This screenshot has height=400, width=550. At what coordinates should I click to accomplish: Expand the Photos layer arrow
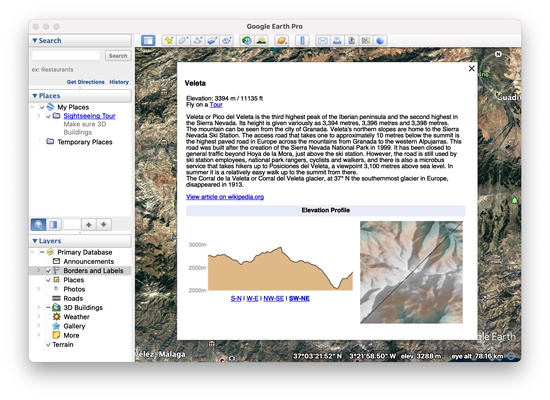click(x=39, y=289)
